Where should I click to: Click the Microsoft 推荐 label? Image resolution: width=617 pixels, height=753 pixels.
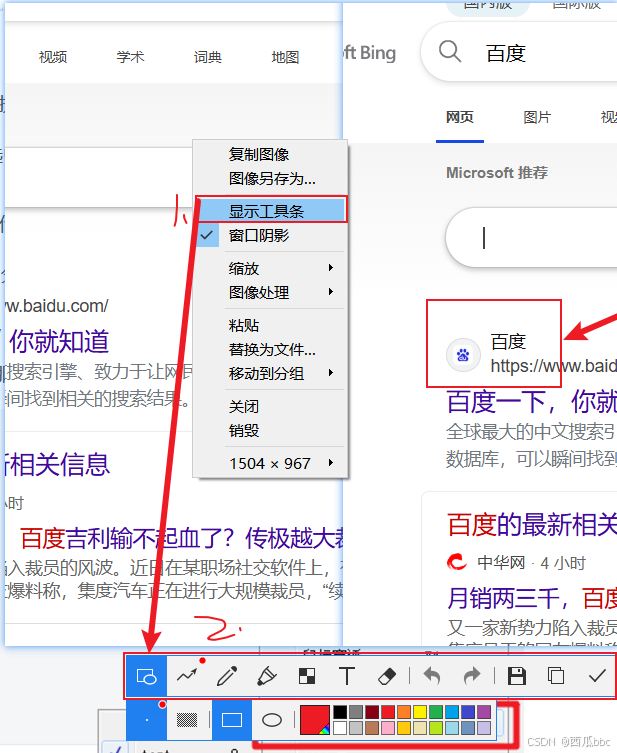point(497,172)
